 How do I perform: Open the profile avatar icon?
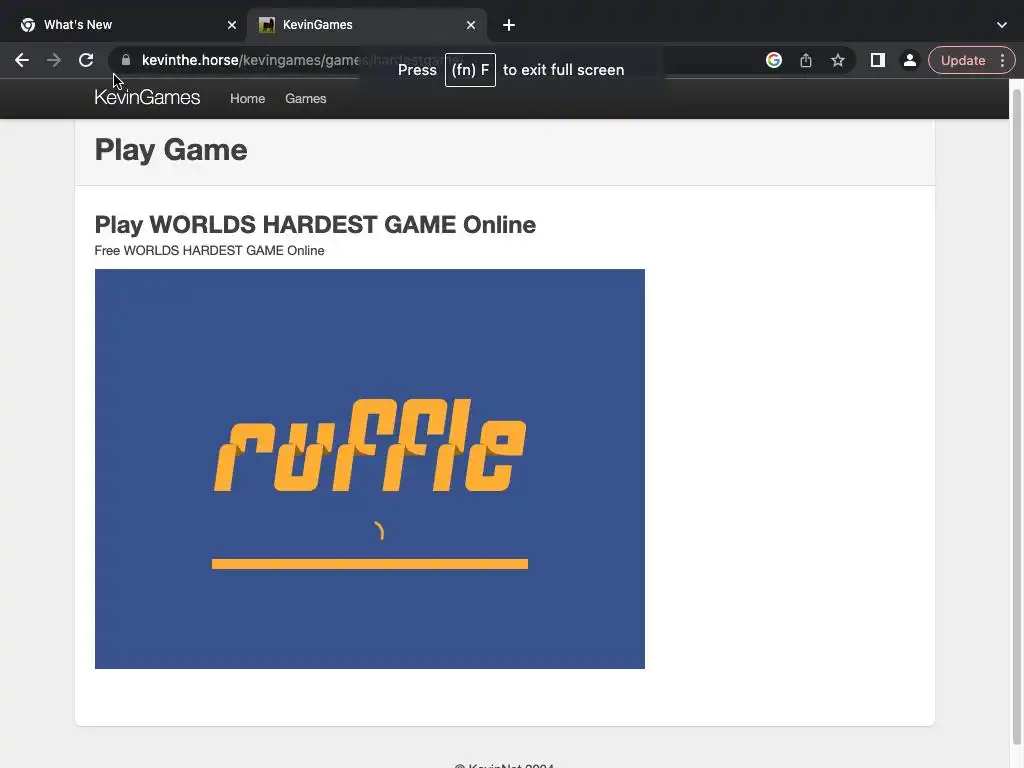click(x=909, y=60)
